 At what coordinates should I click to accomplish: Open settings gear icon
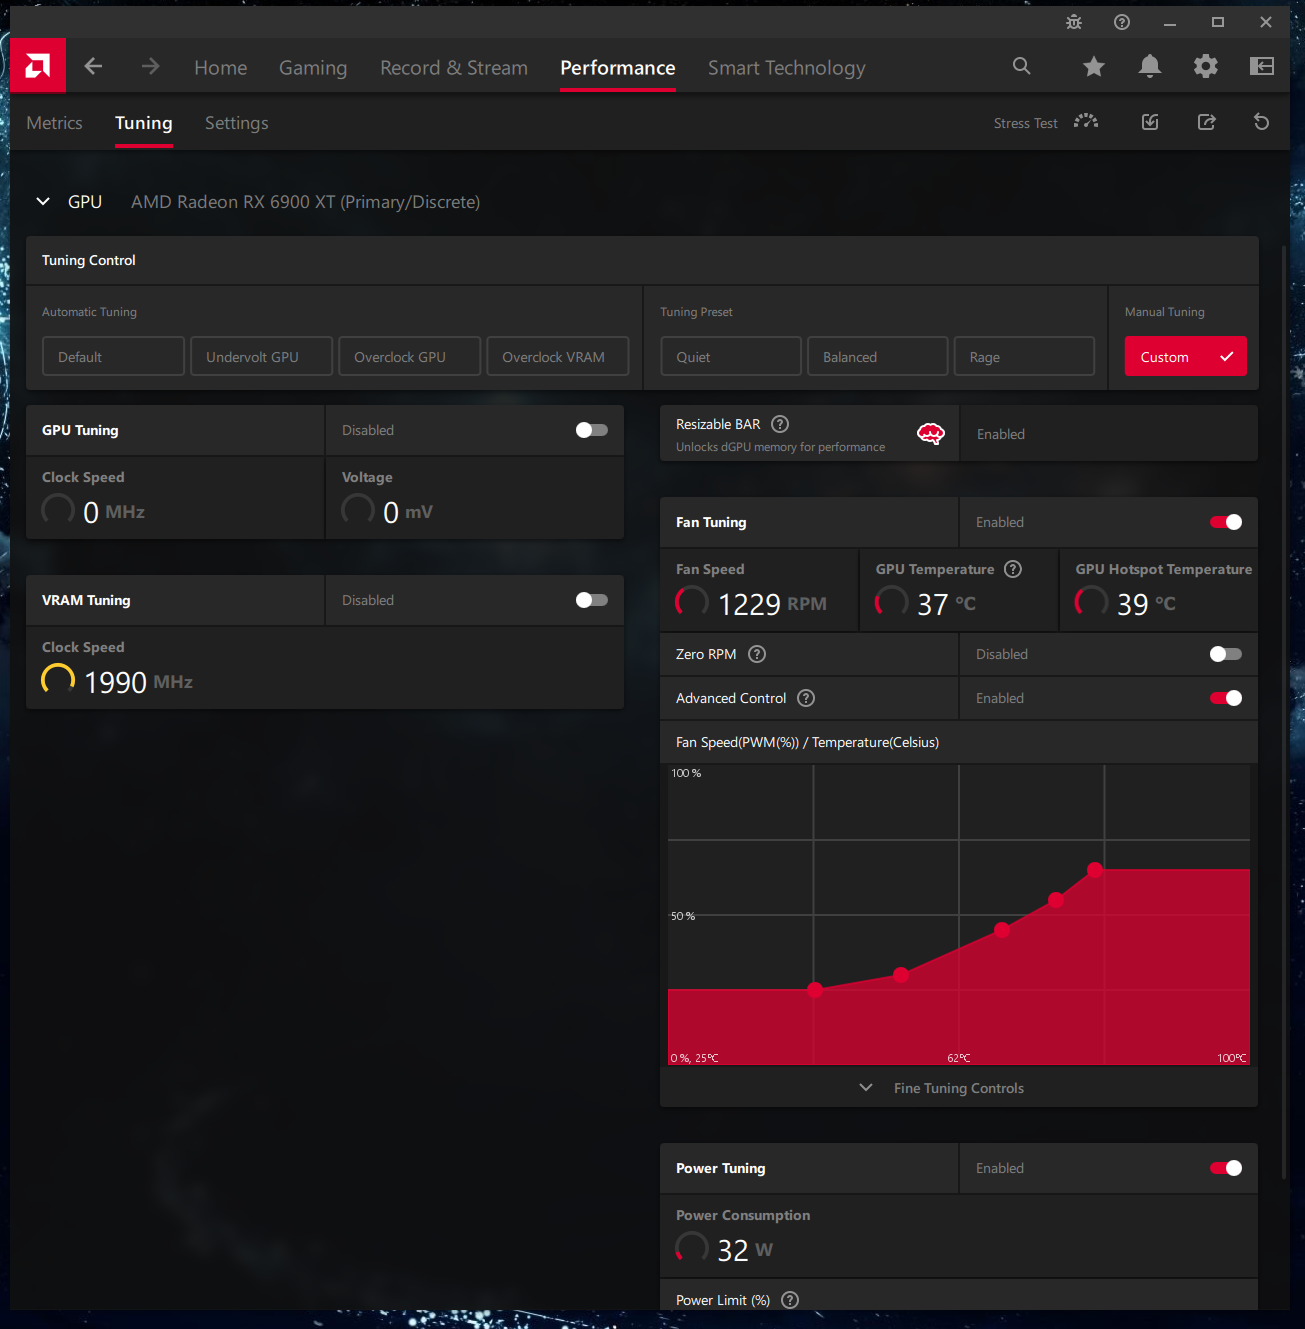1206,67
